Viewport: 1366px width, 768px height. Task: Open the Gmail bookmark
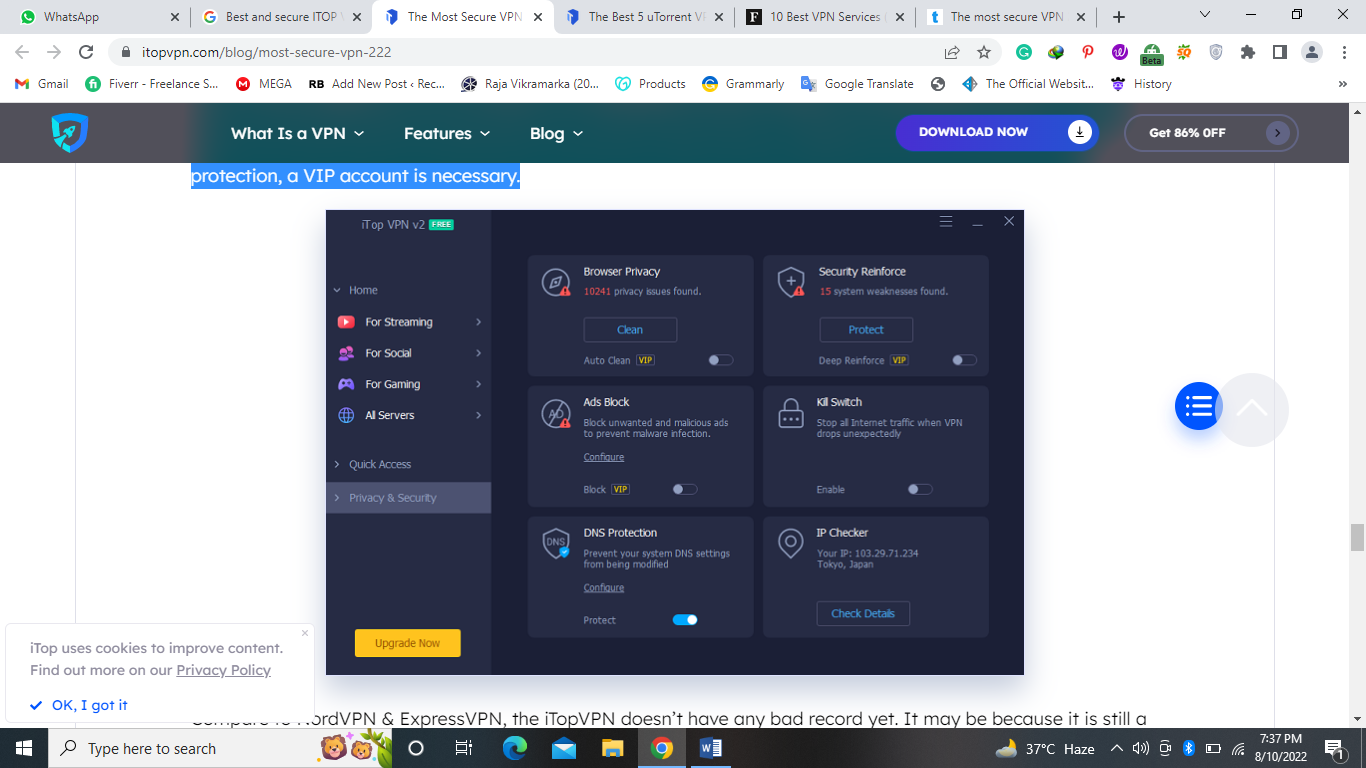[x=42, y=84]
